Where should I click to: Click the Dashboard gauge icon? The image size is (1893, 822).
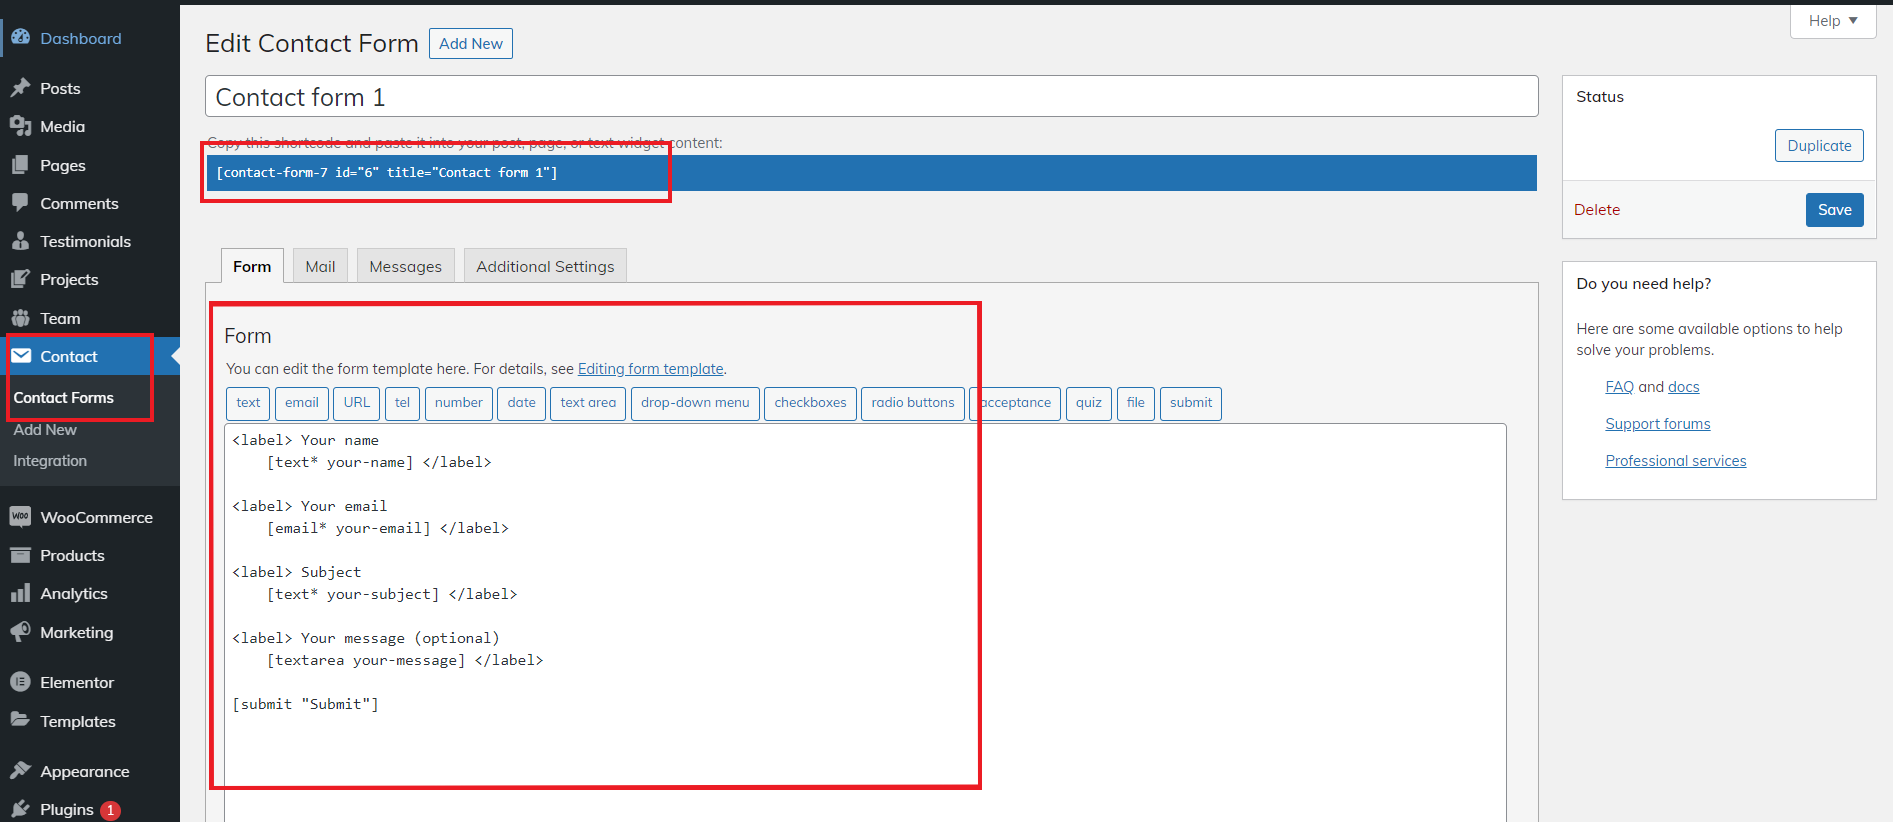coord(20,38)
